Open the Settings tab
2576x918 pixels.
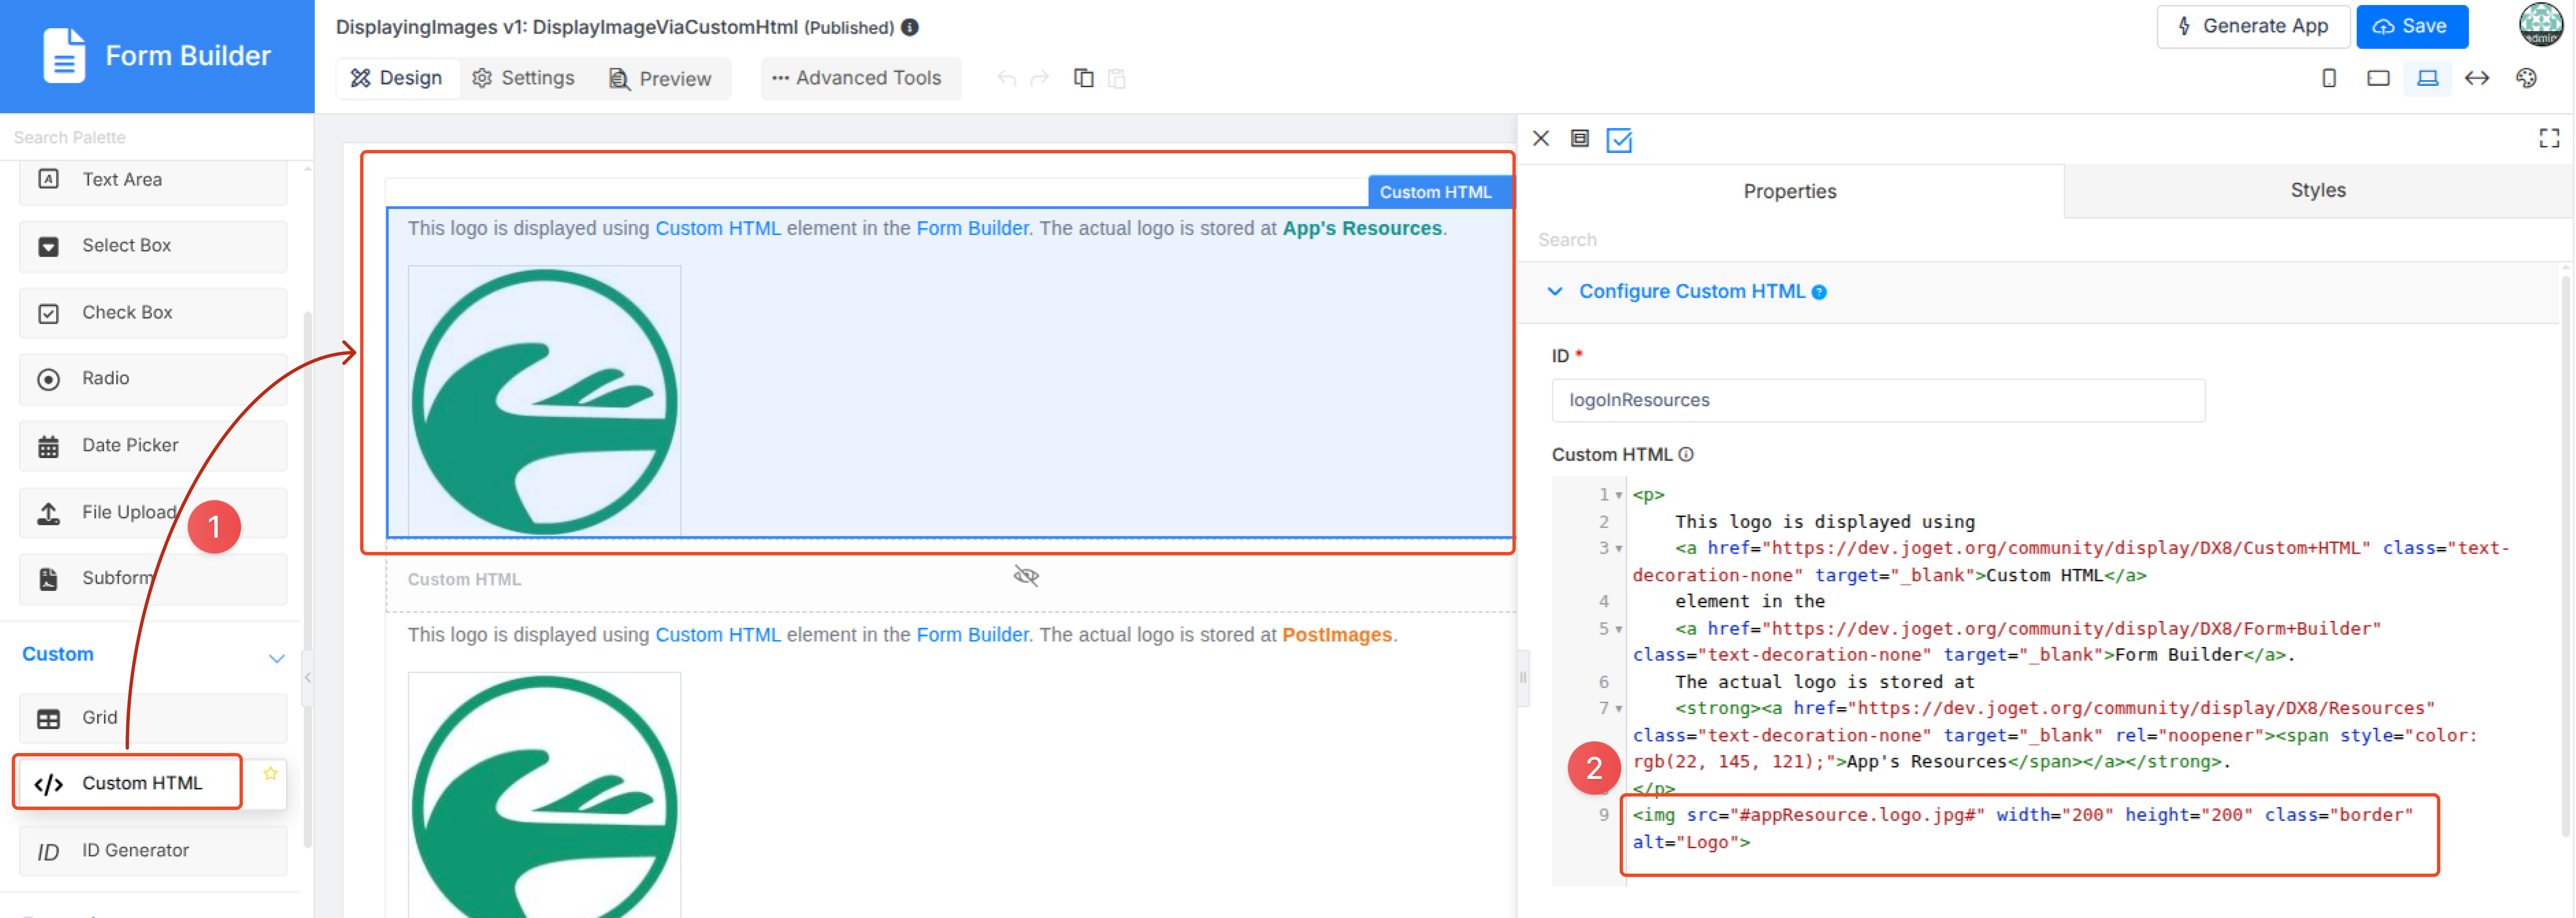point(524,78)
